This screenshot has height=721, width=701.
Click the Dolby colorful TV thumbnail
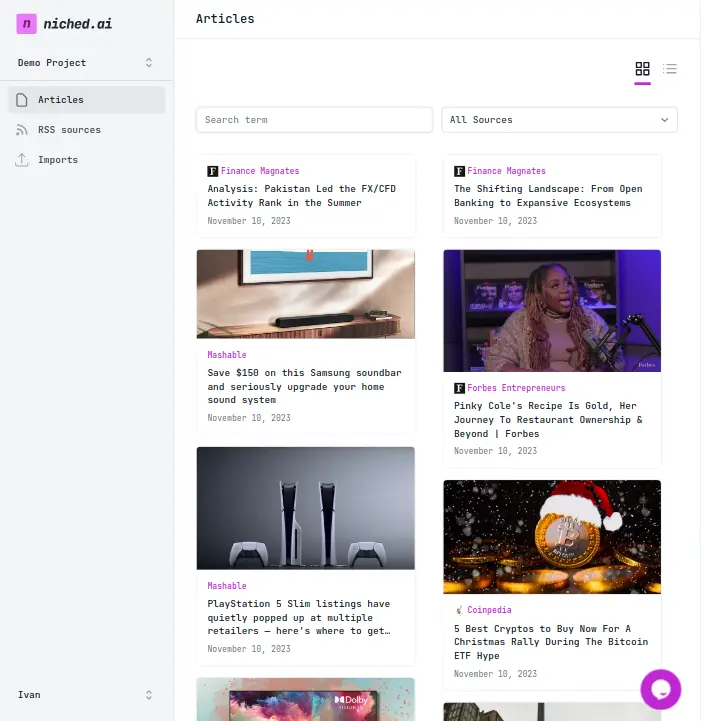tap(306, 699)
